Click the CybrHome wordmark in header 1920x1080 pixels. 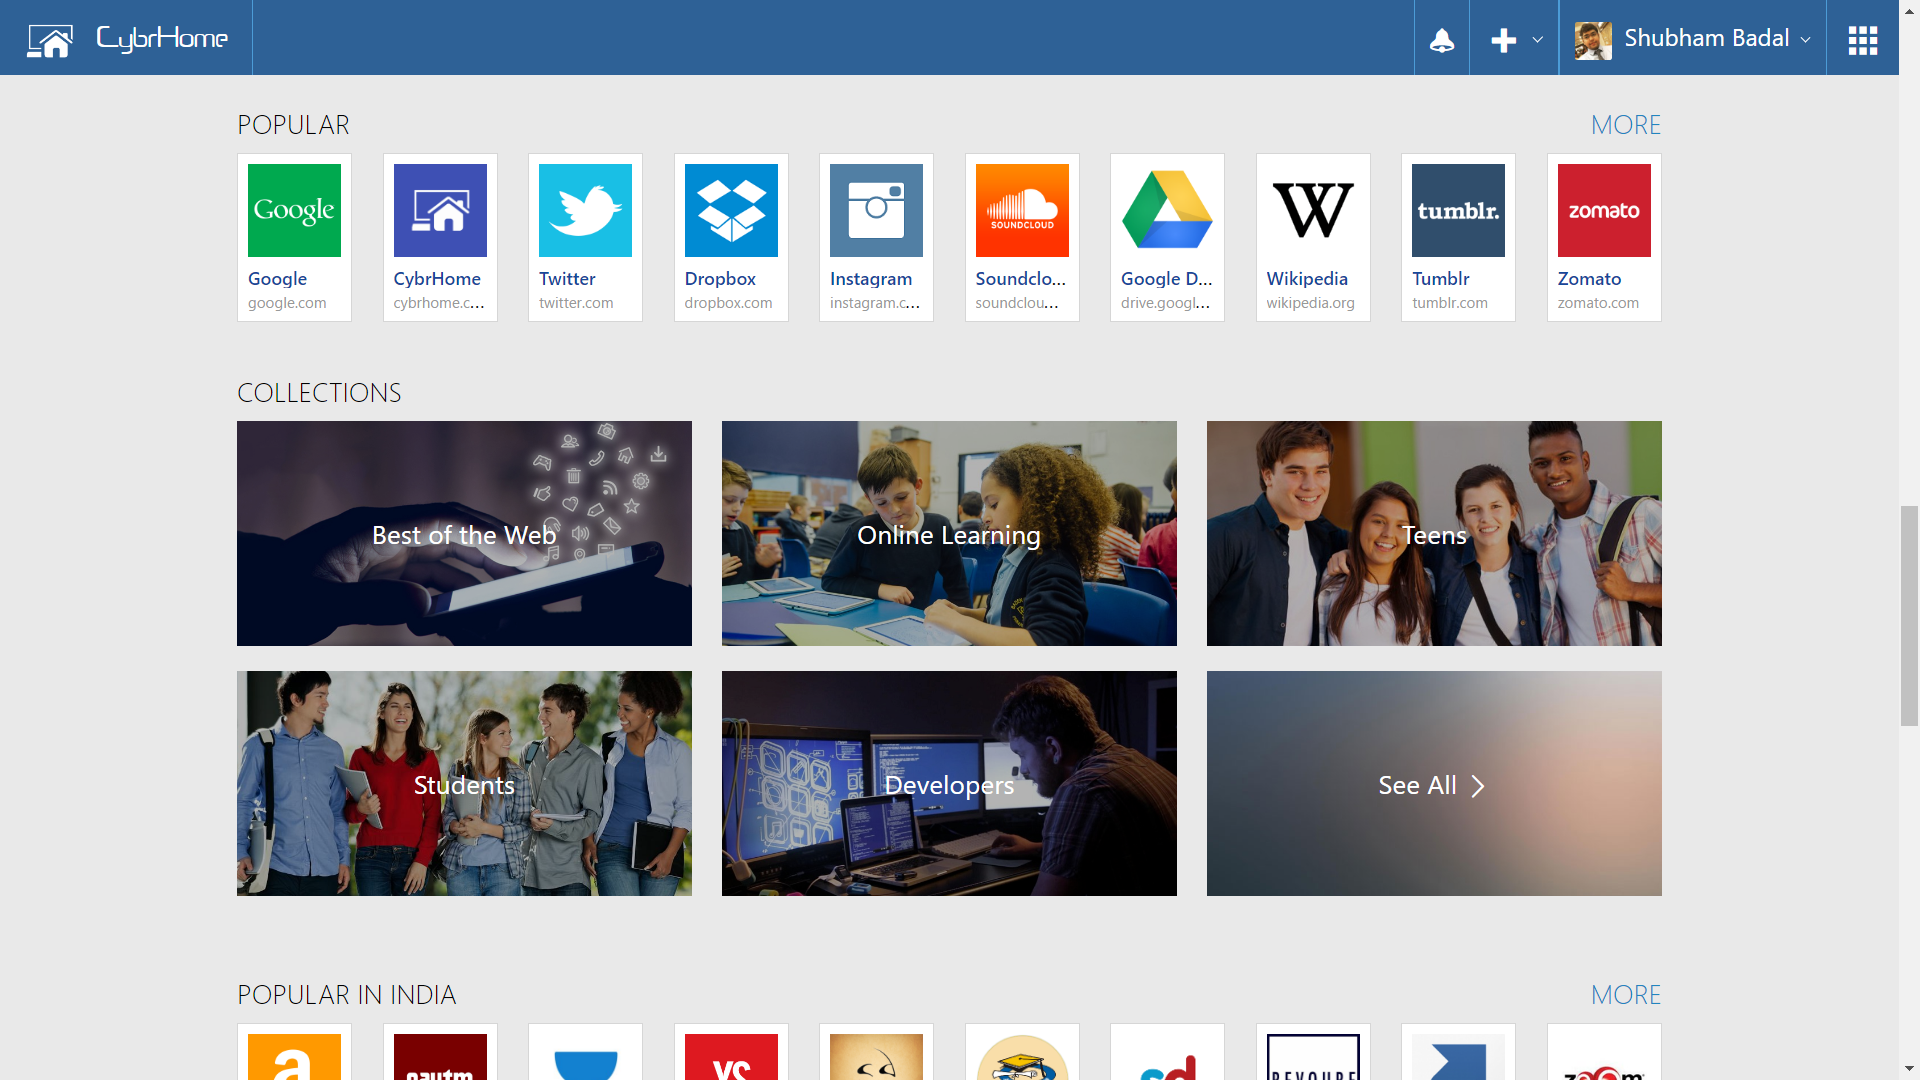[162, 39]
